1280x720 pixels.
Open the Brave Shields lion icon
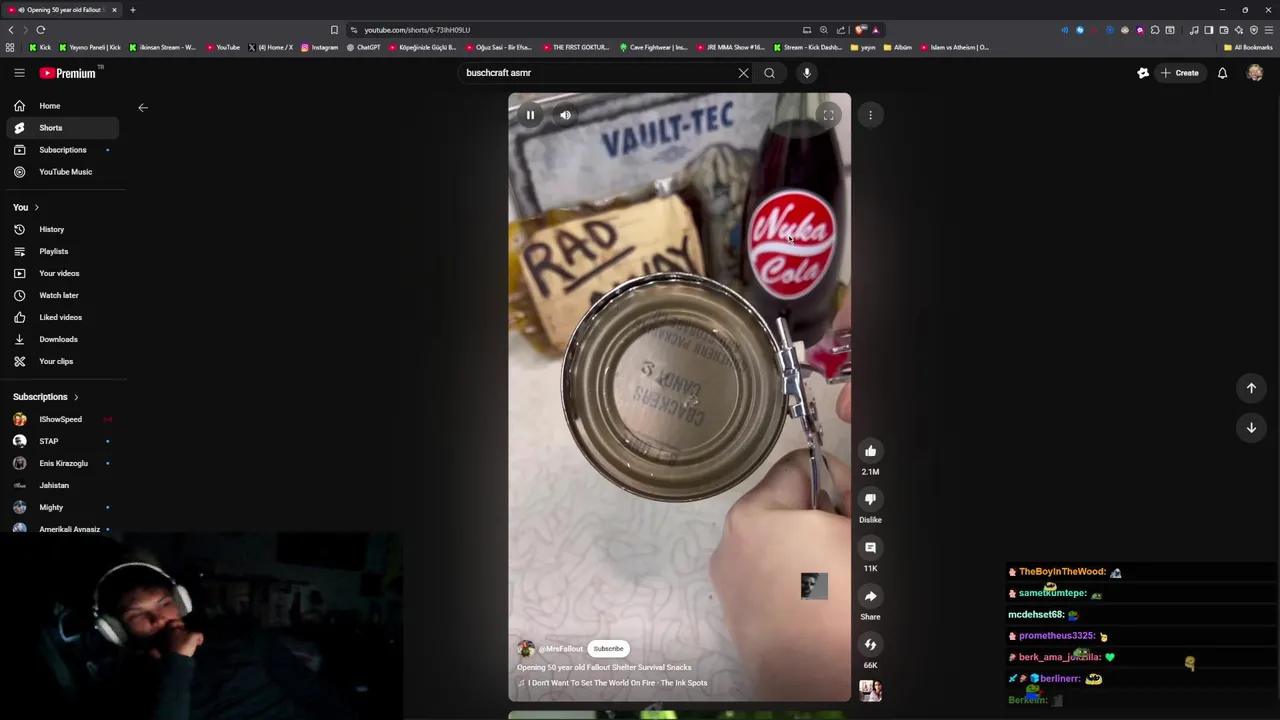[861, 30]
